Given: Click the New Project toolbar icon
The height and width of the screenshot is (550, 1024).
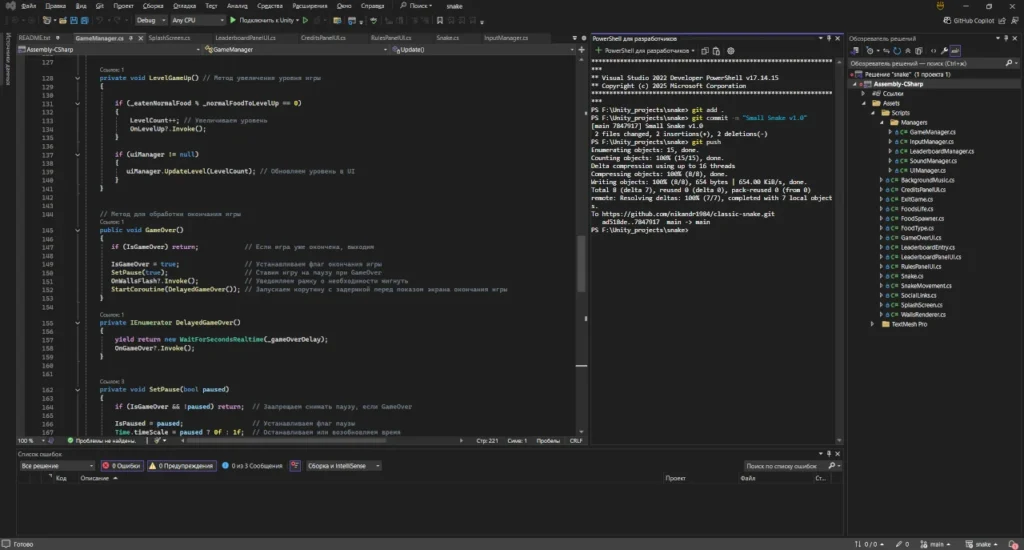Looking at the screenshot, I should (x=46, y=20).
